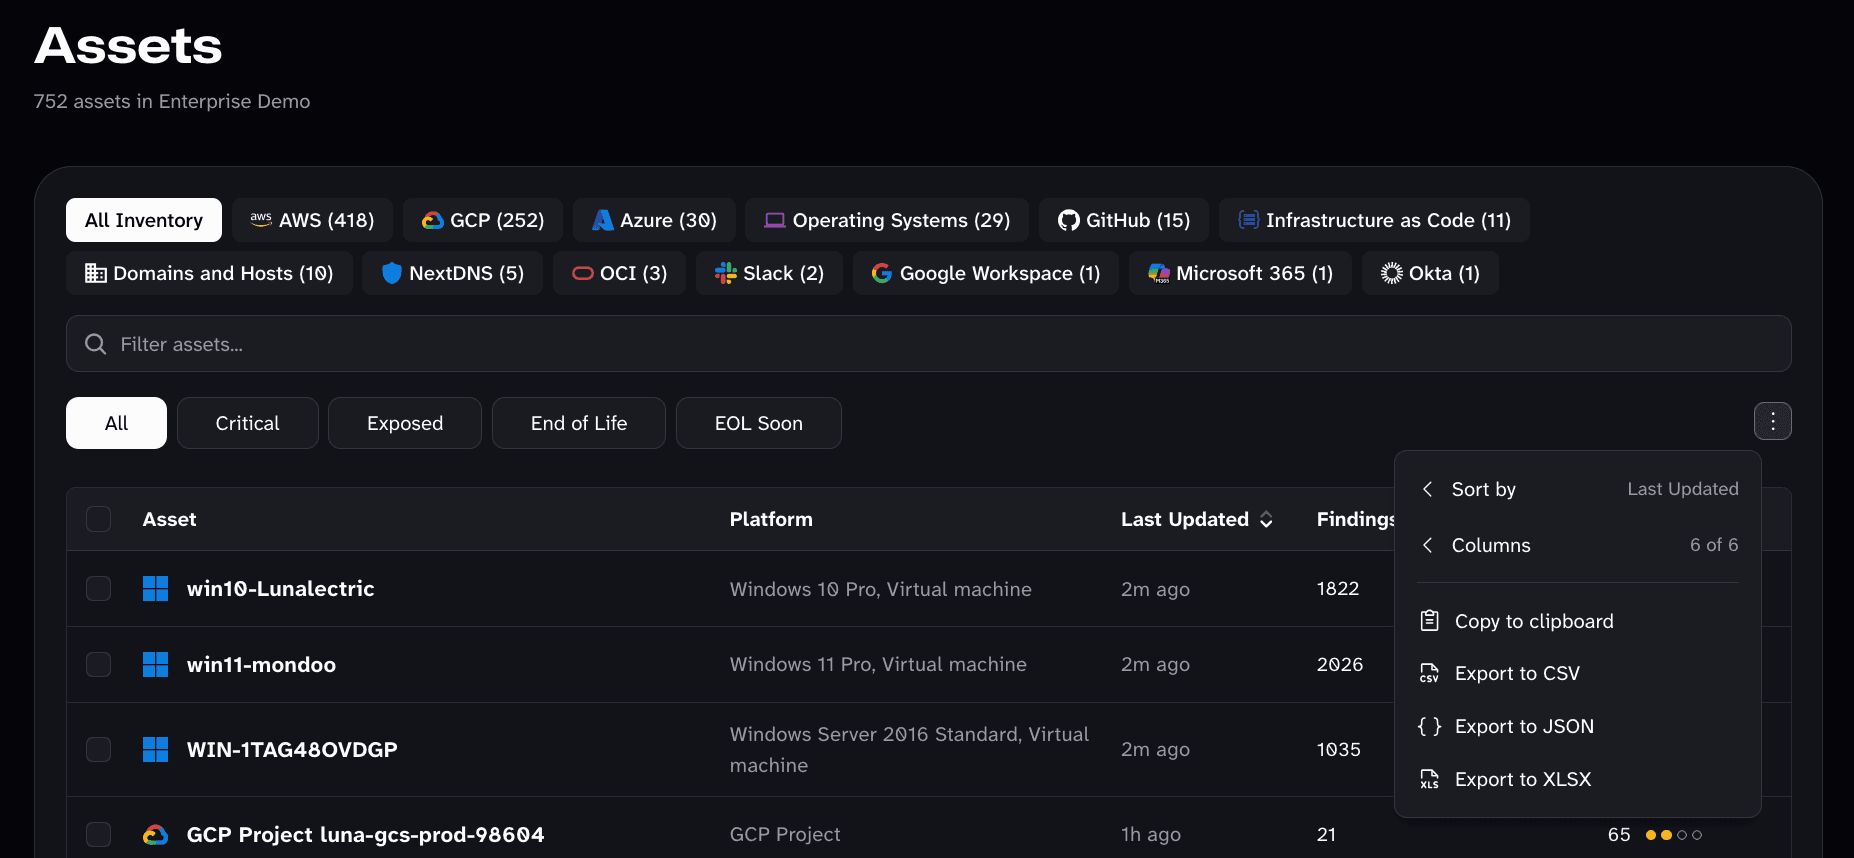Switch to the Azure (30) tab
Viewport: 1854px width, 858px height.
point(654,220)
